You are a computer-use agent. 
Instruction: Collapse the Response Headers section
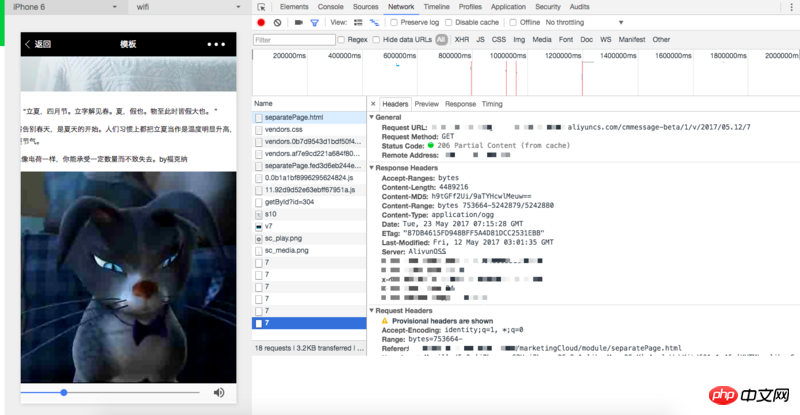[372, 167]
